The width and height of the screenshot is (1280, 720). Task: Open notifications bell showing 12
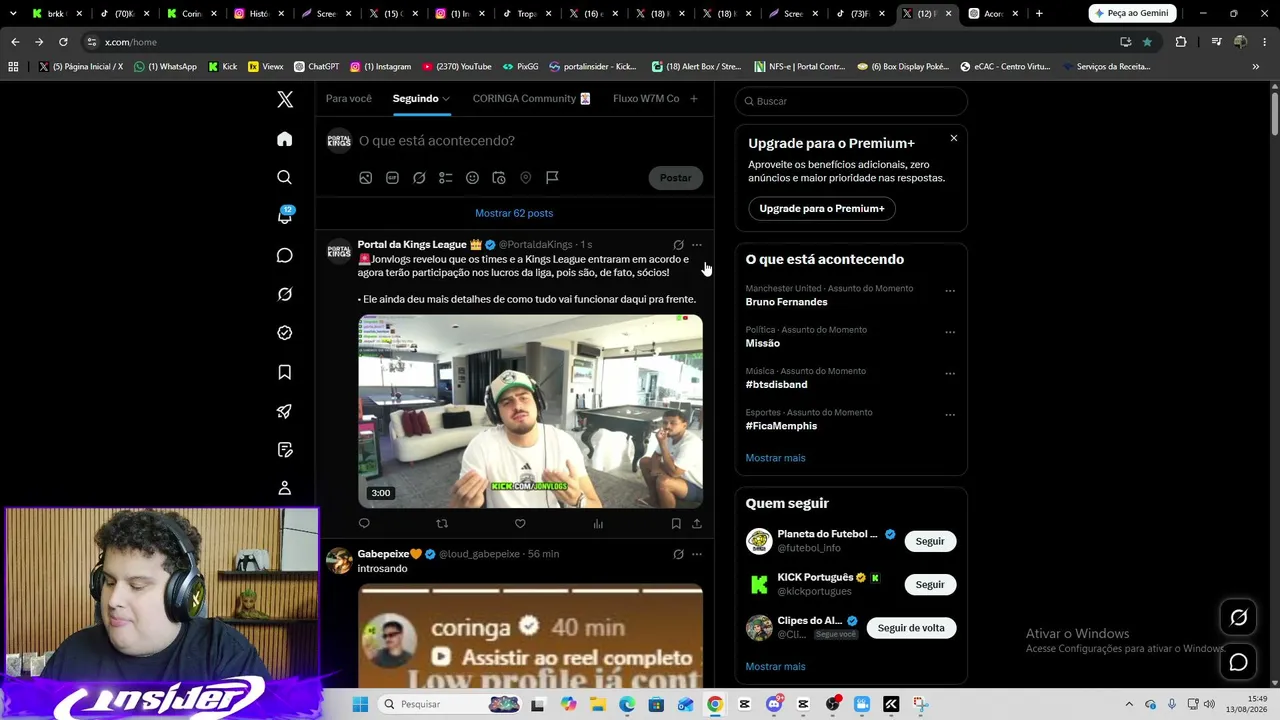tap(285, 216)
